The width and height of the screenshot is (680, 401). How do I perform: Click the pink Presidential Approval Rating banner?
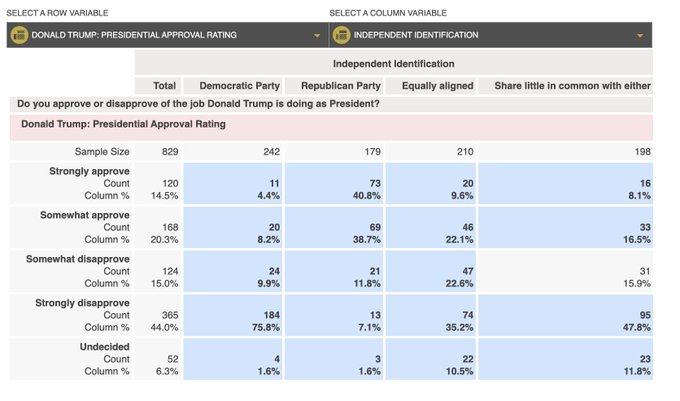pyautogui.click(x=330, y=126)
